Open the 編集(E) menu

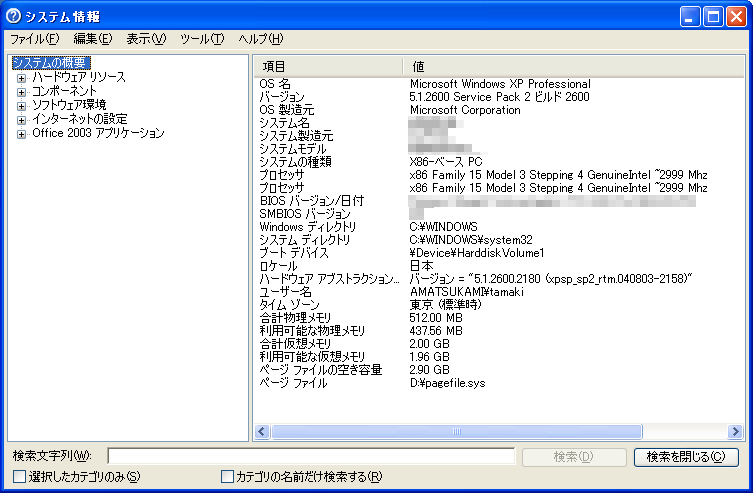pos(92,39)
